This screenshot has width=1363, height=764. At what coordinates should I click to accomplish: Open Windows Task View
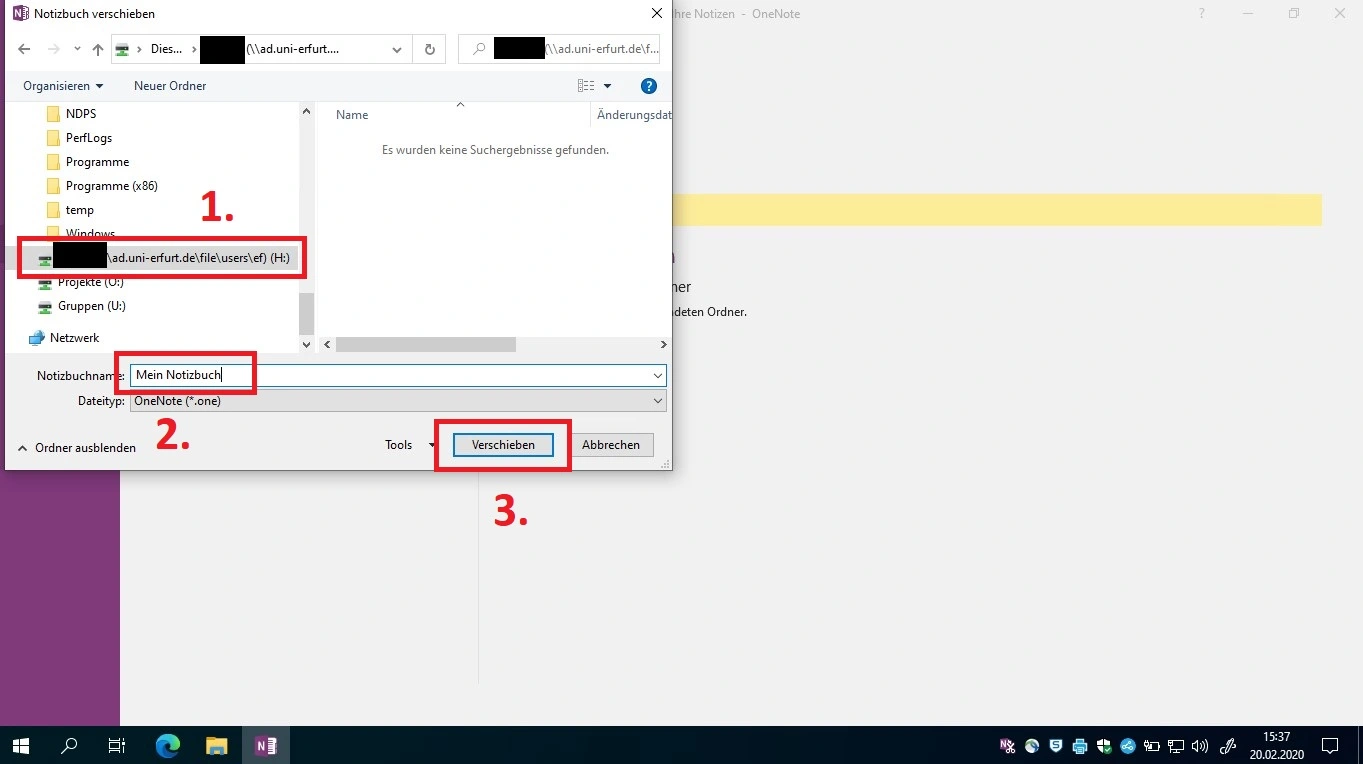pos(117,745)
